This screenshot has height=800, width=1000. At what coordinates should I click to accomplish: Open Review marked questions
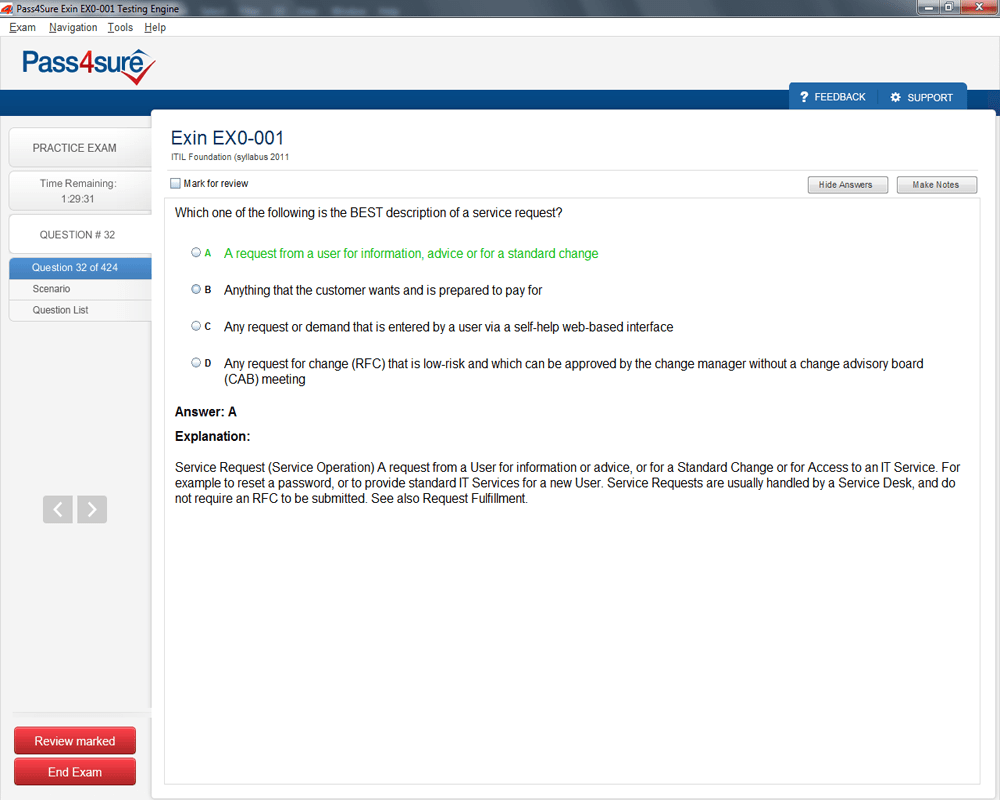coord(75,741)
